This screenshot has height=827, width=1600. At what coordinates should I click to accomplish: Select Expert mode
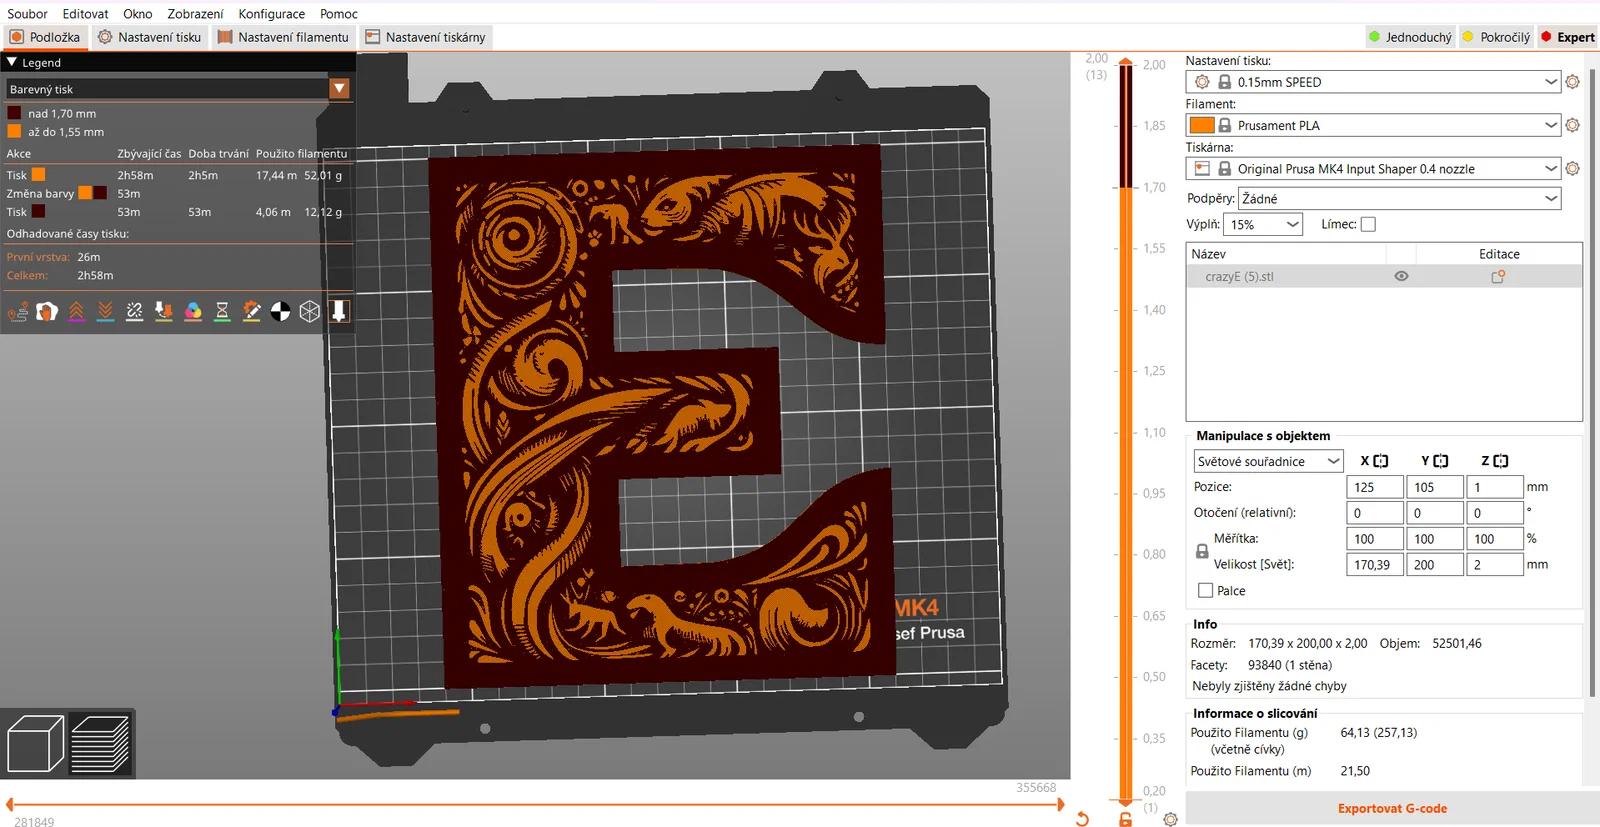tap(1568, 37)
